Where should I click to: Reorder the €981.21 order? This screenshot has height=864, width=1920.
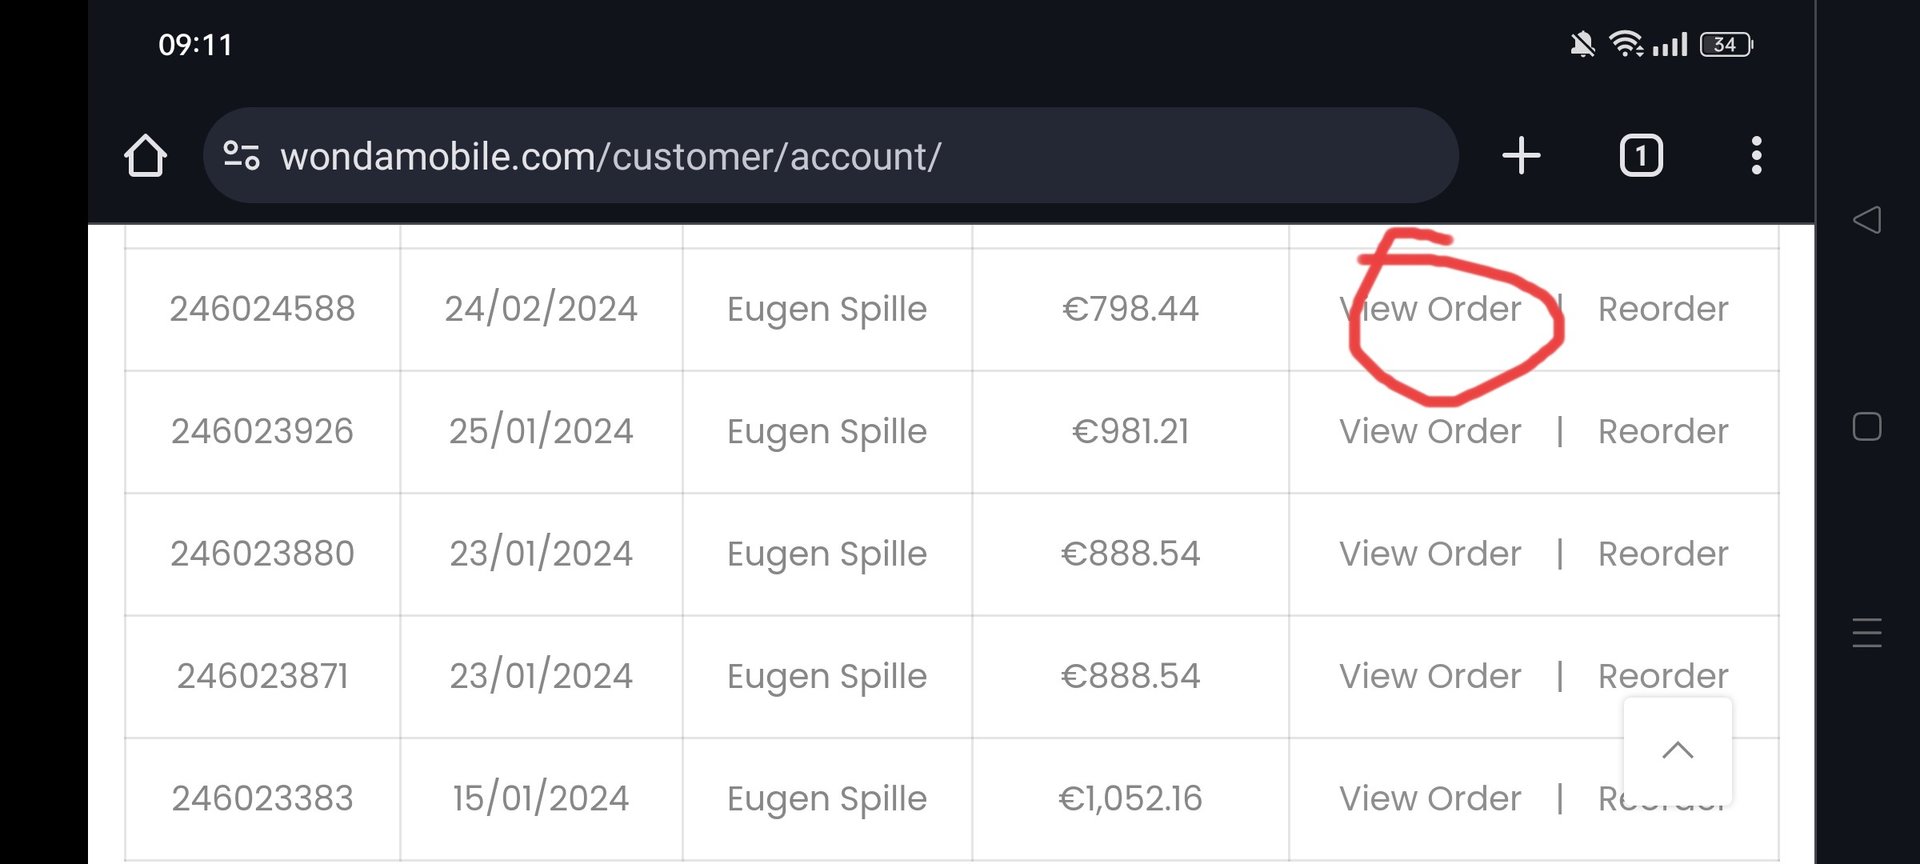pyautogui.click(x=1663, y=431)
